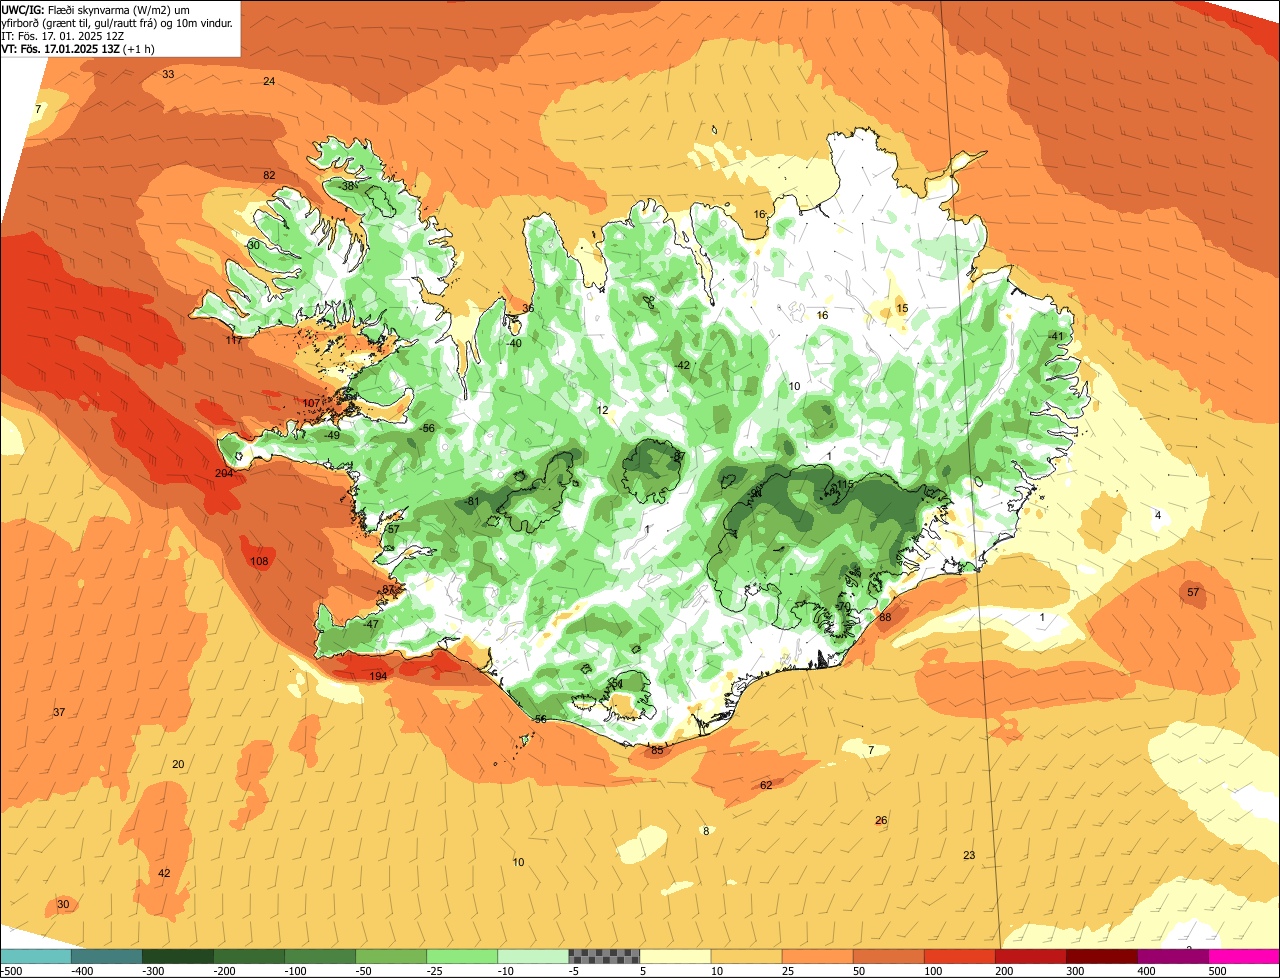Click the light green -25 to -10 swatch
The height and width of the screenshot is (978, 1280).
[462, 956]
